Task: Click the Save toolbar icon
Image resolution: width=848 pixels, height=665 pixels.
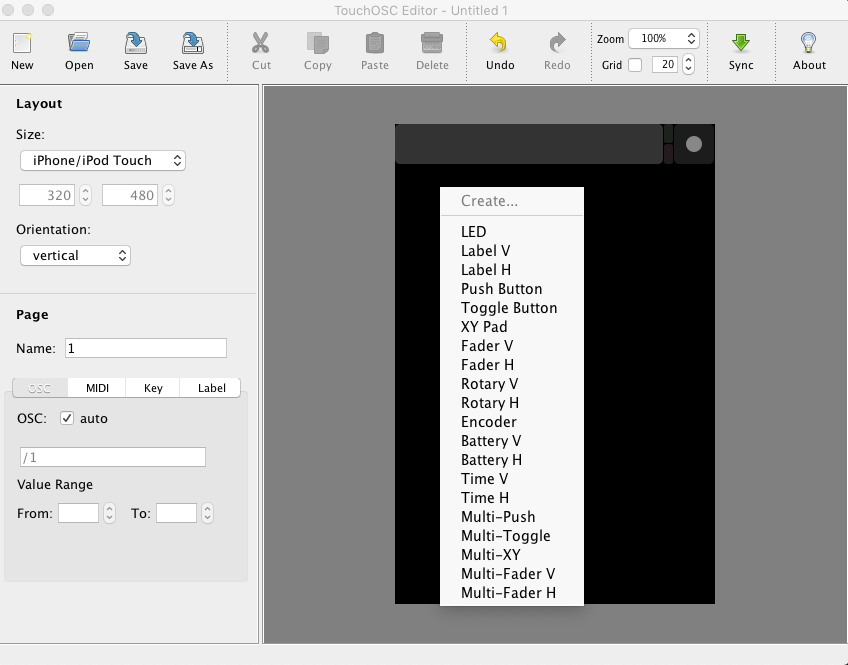Action: click(x=135, y=43)
